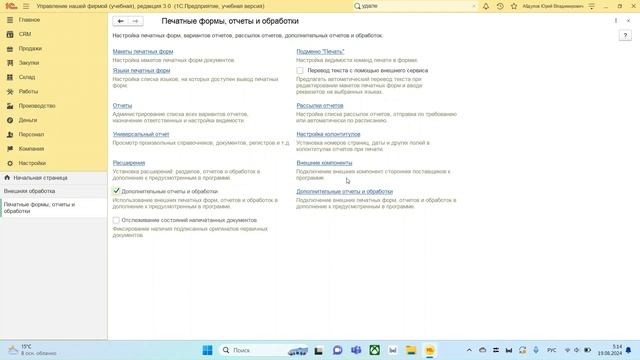Open Microsoft Teams in taskbar
This screenshot has width=640, height=360.
pos(356,350)
